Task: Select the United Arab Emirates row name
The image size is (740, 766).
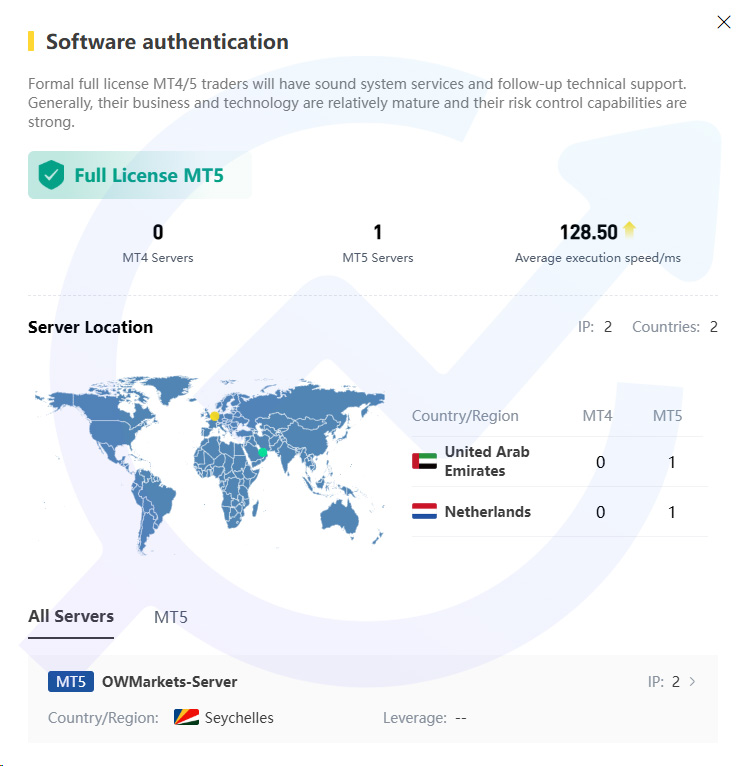Action: click(487, 461)
